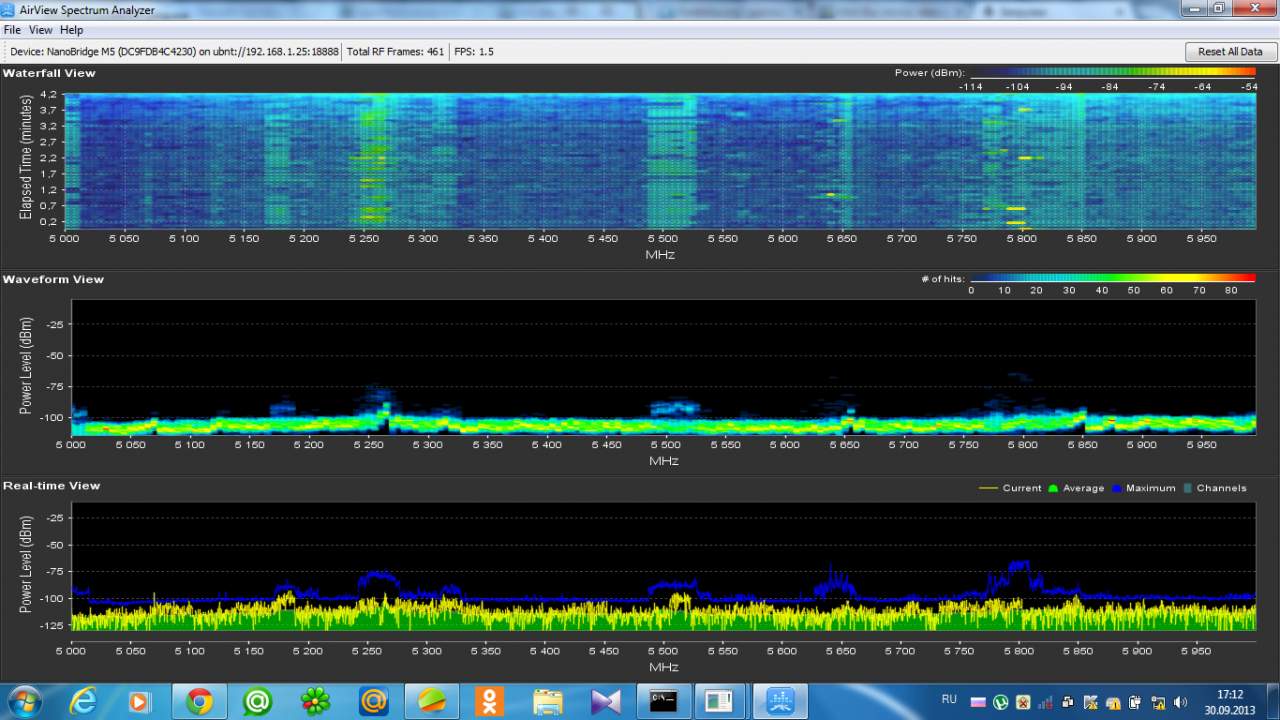Click the Waveform hits color scale bar
This screenshot has width=1280, height=720.
click(1112, 278)
